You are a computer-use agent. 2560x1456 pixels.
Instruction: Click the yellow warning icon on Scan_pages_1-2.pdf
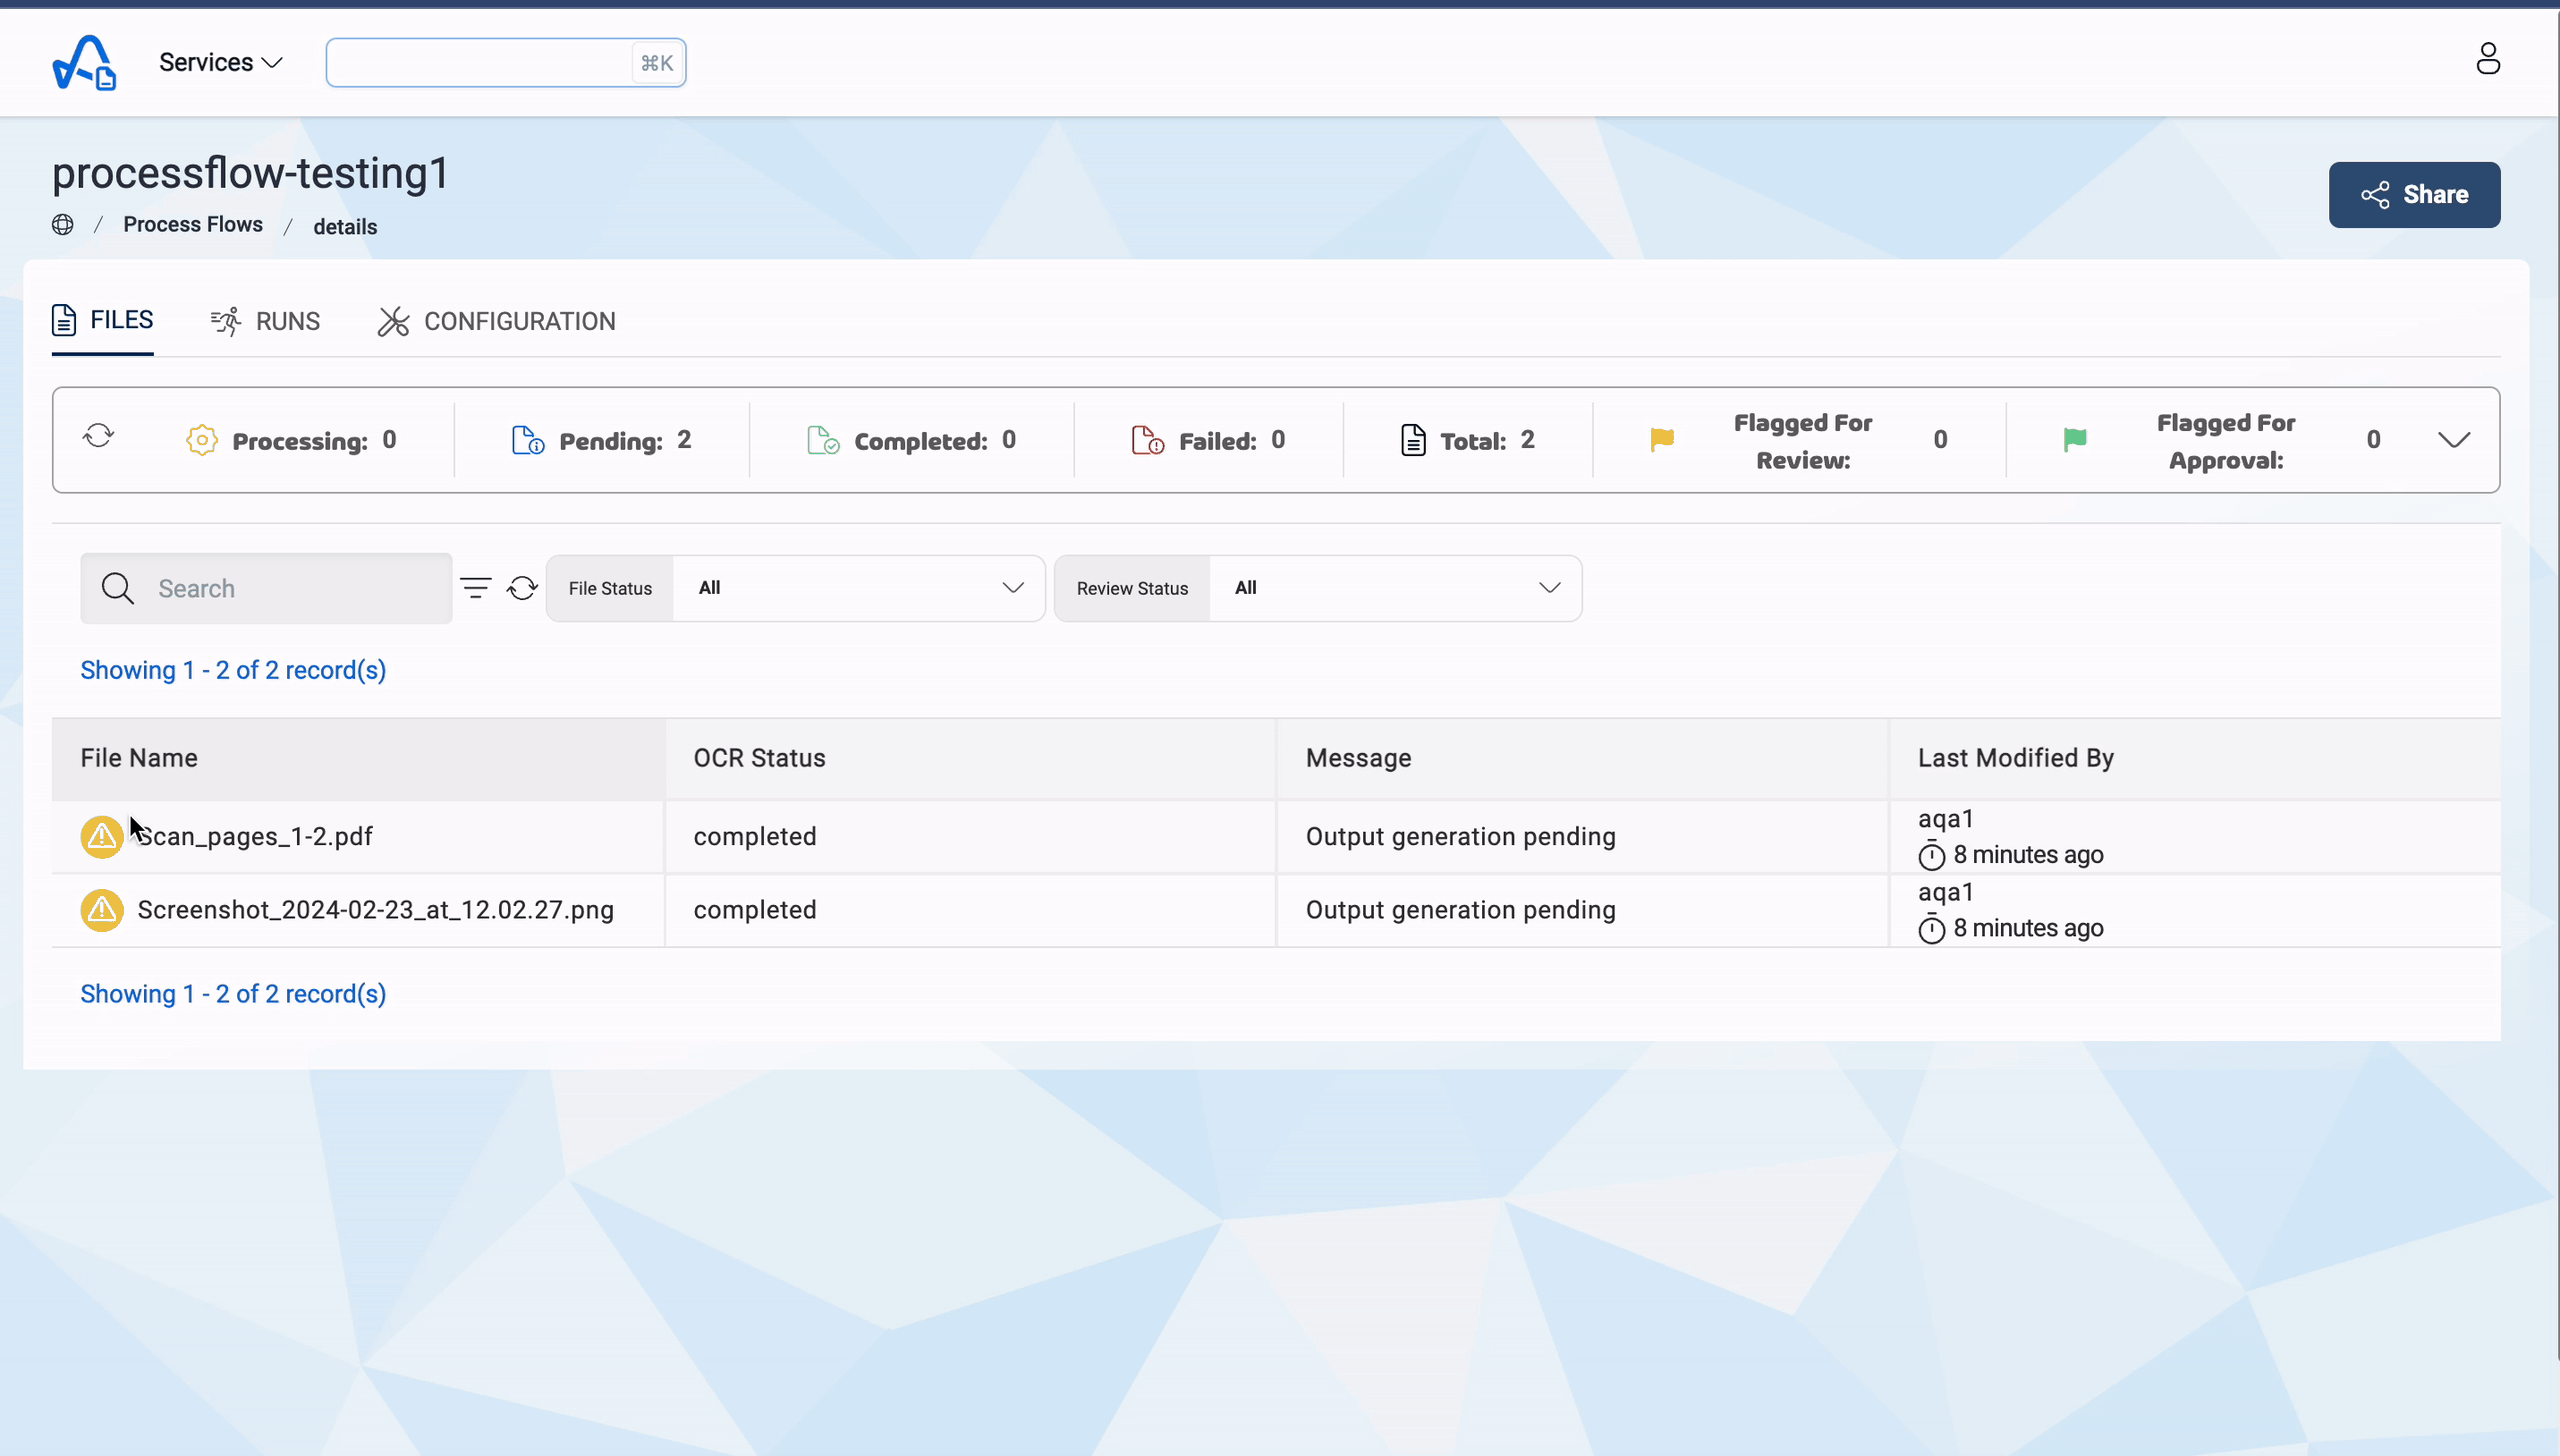tap(100, 835)
